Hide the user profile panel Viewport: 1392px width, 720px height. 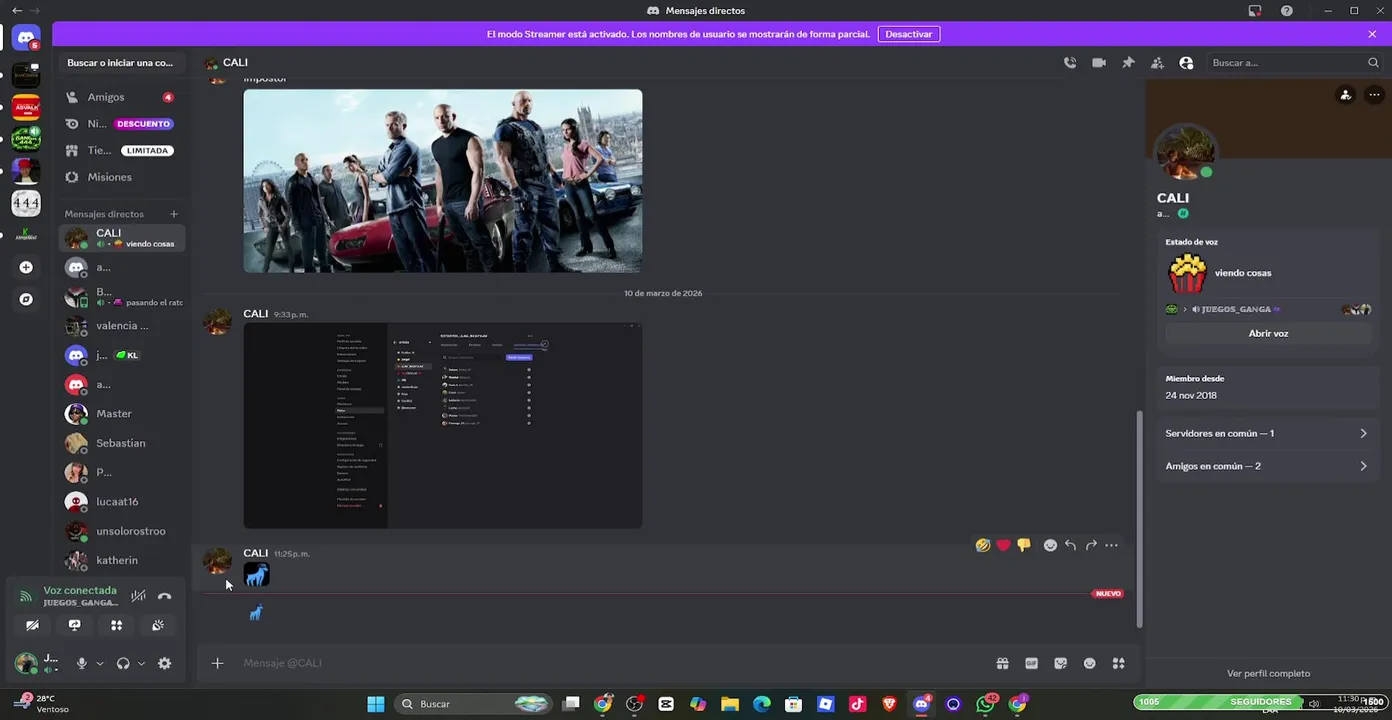pyautogui.click(x=1186, y=62)
